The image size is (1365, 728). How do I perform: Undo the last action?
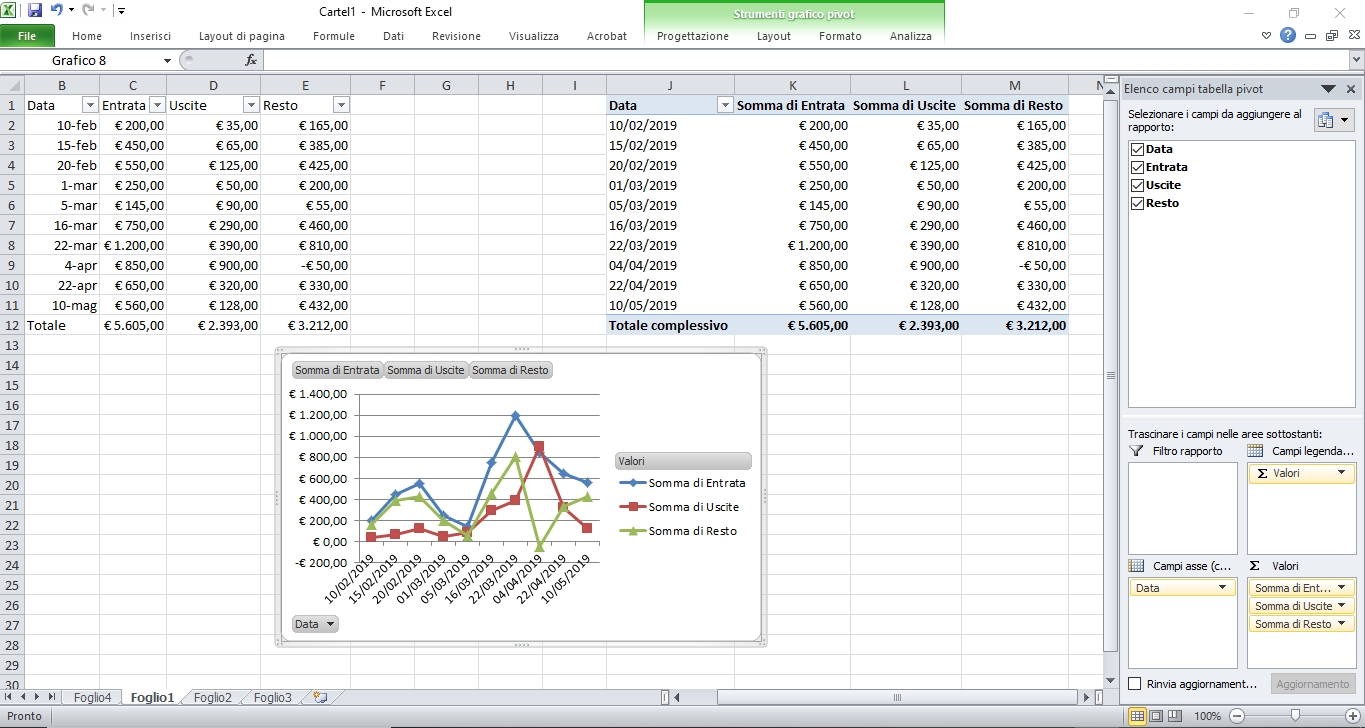click(x=57, y=10)
